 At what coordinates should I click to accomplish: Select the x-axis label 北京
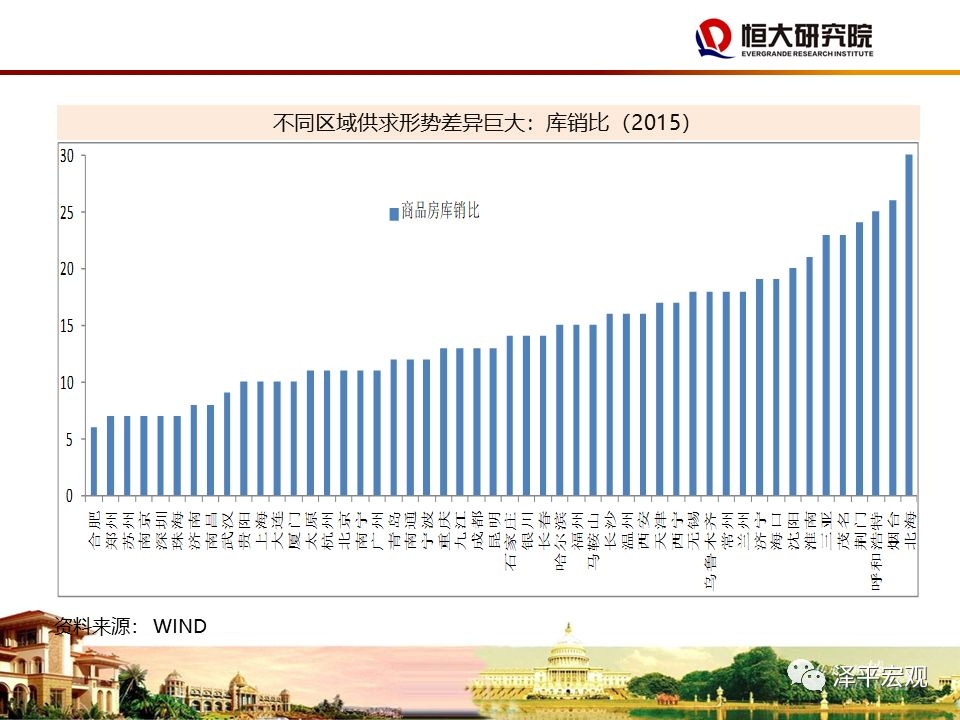point(344,532)
